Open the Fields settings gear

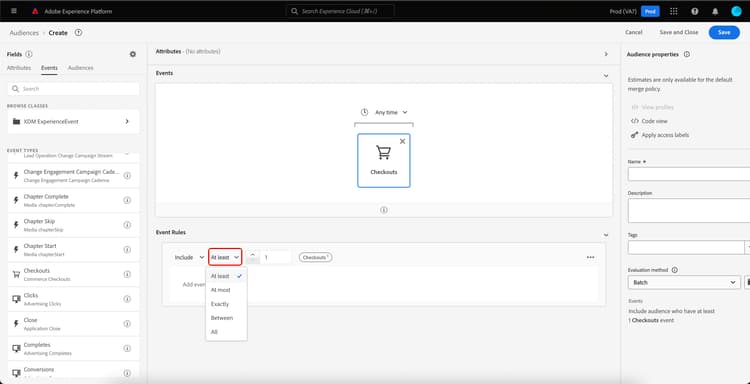pyautogui.click(x=133, y=55)
